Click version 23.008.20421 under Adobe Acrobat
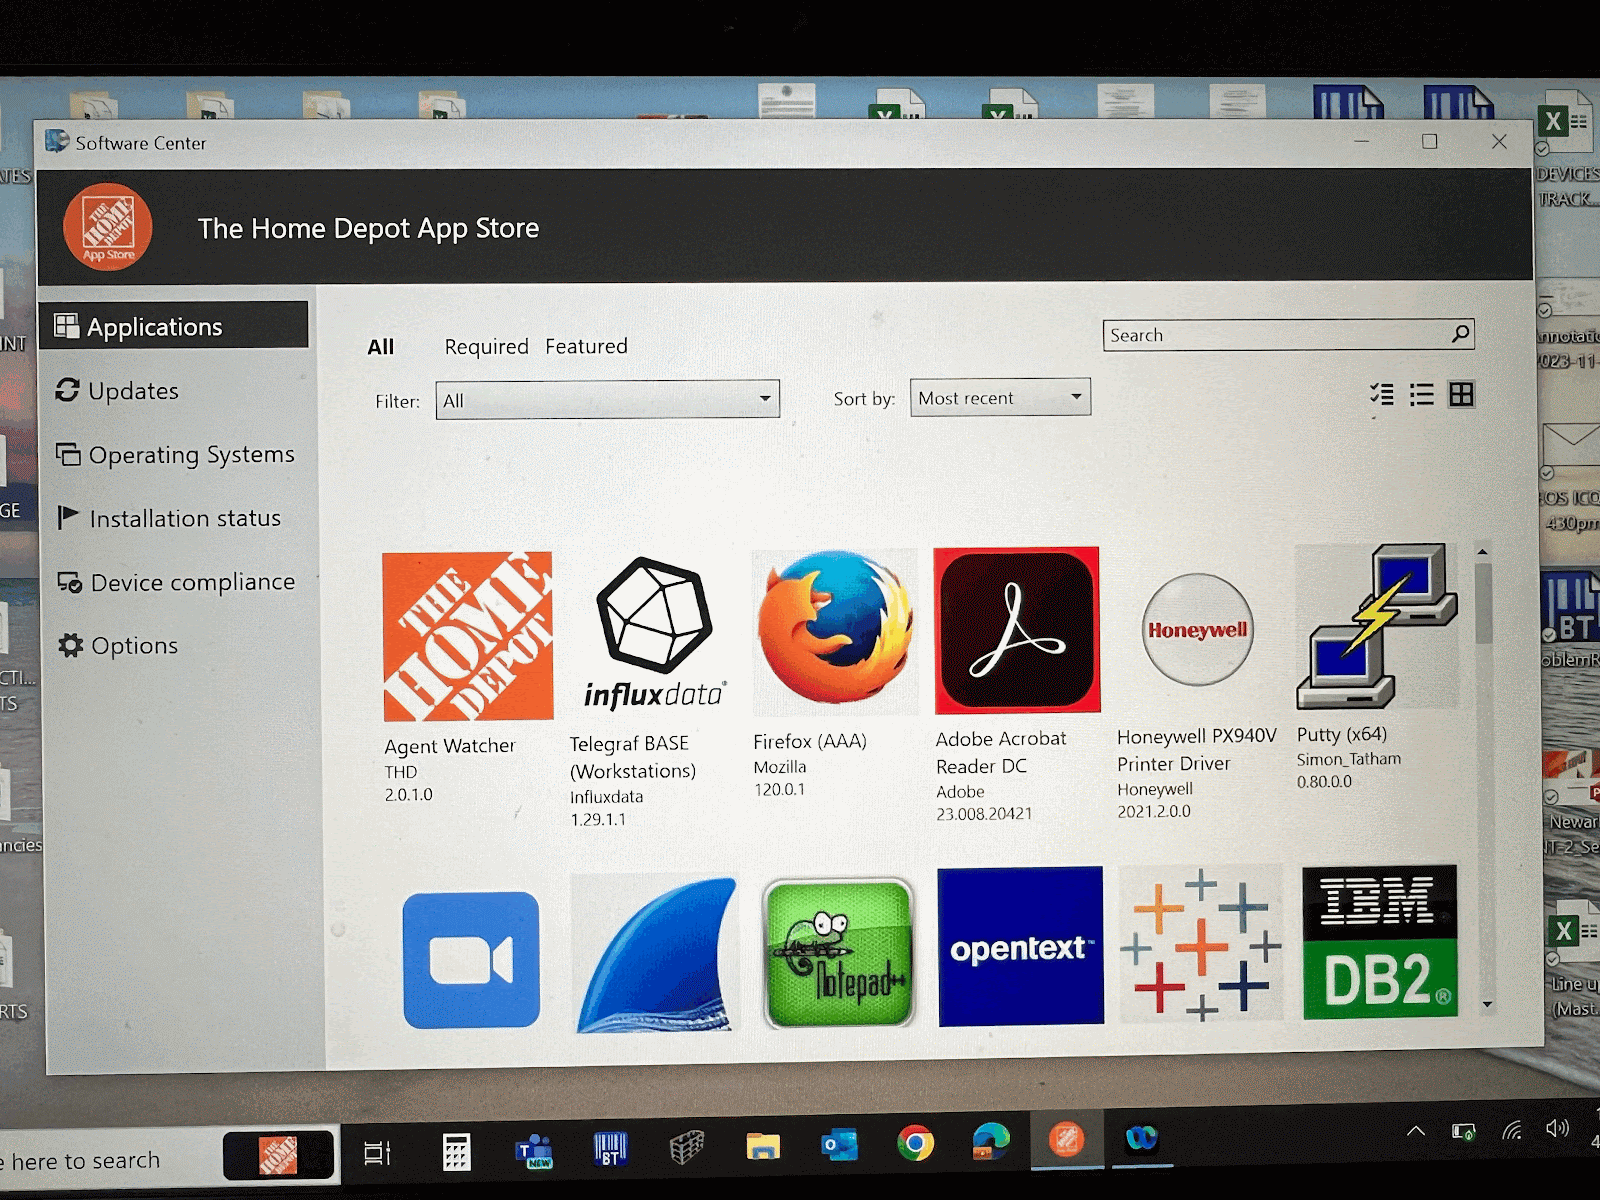Viewport: 1600px width, 1200px height. pyautogui.click(x=984, y=814)
